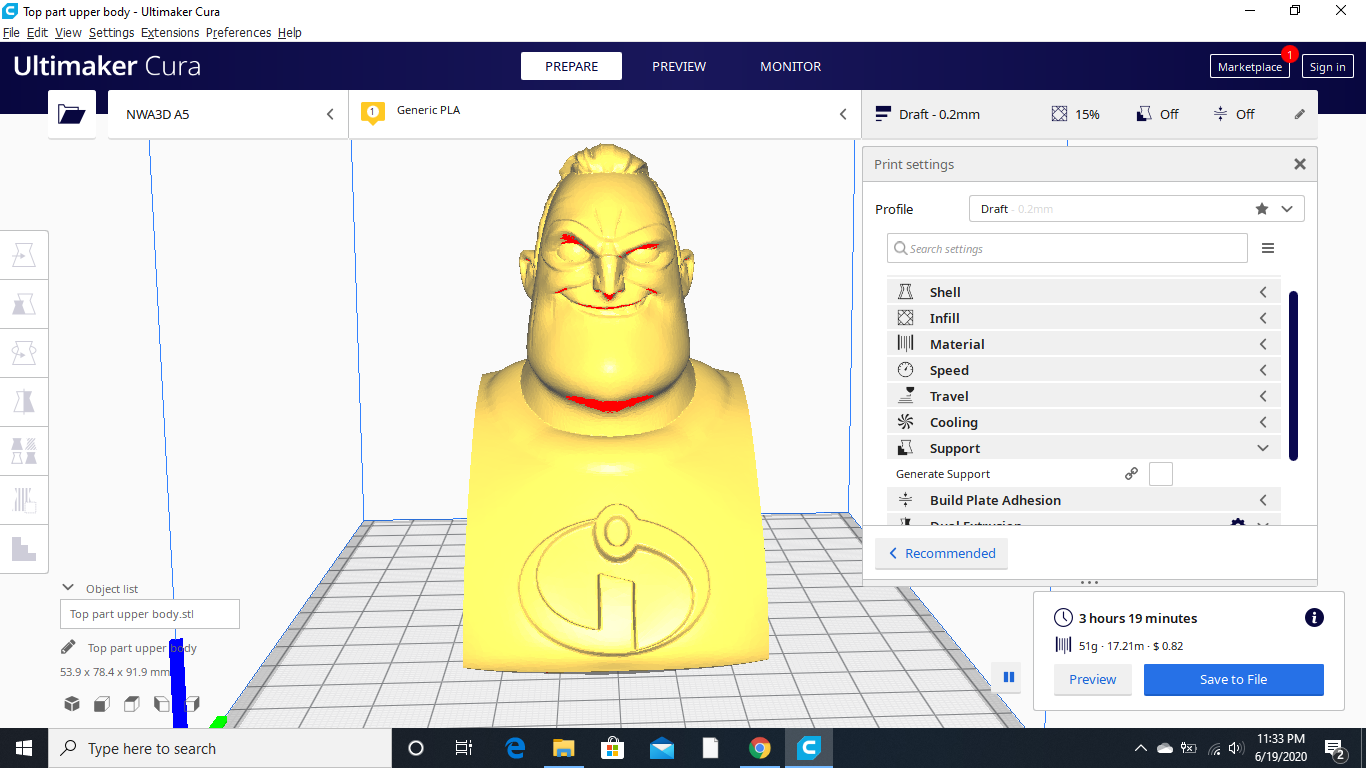Viewport: 1366px width, 768px height.
Task: Open Google Chrome from the taskbar
Action: [760, 747]
